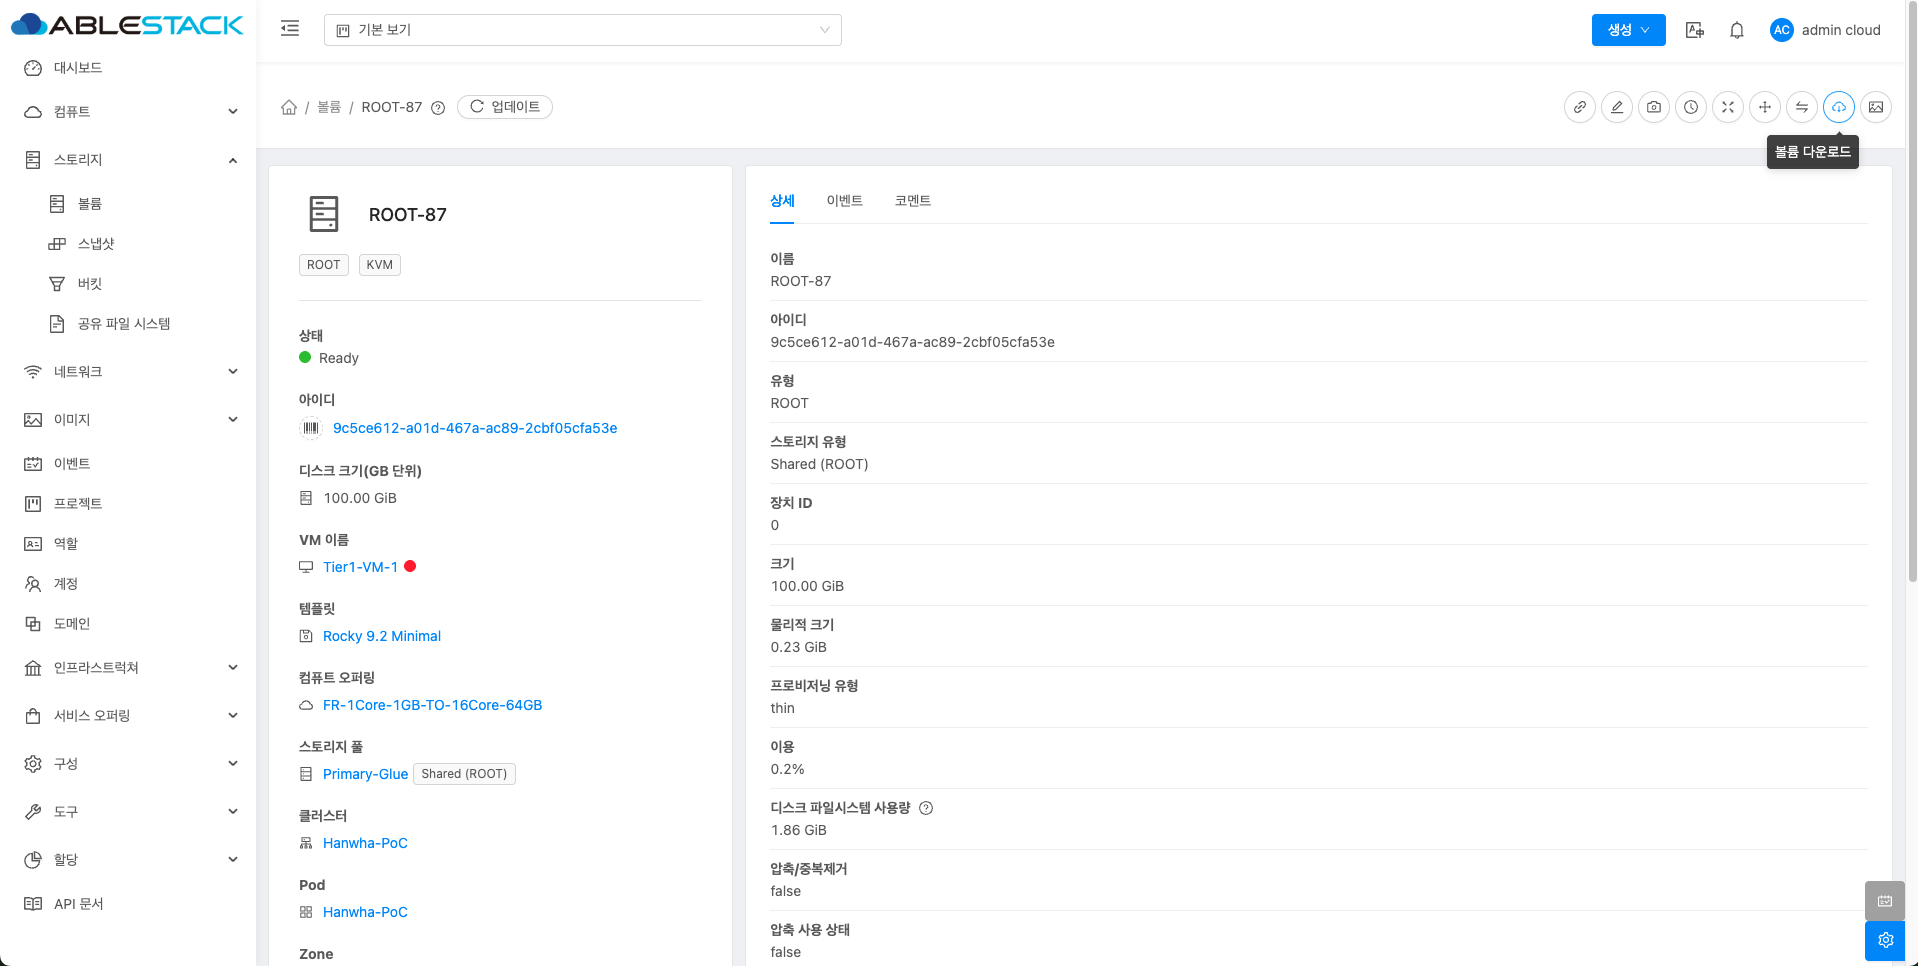Click the swap-arrows icon in volume toolbar
1918x966 pixels.
[x=1801, y=107]
